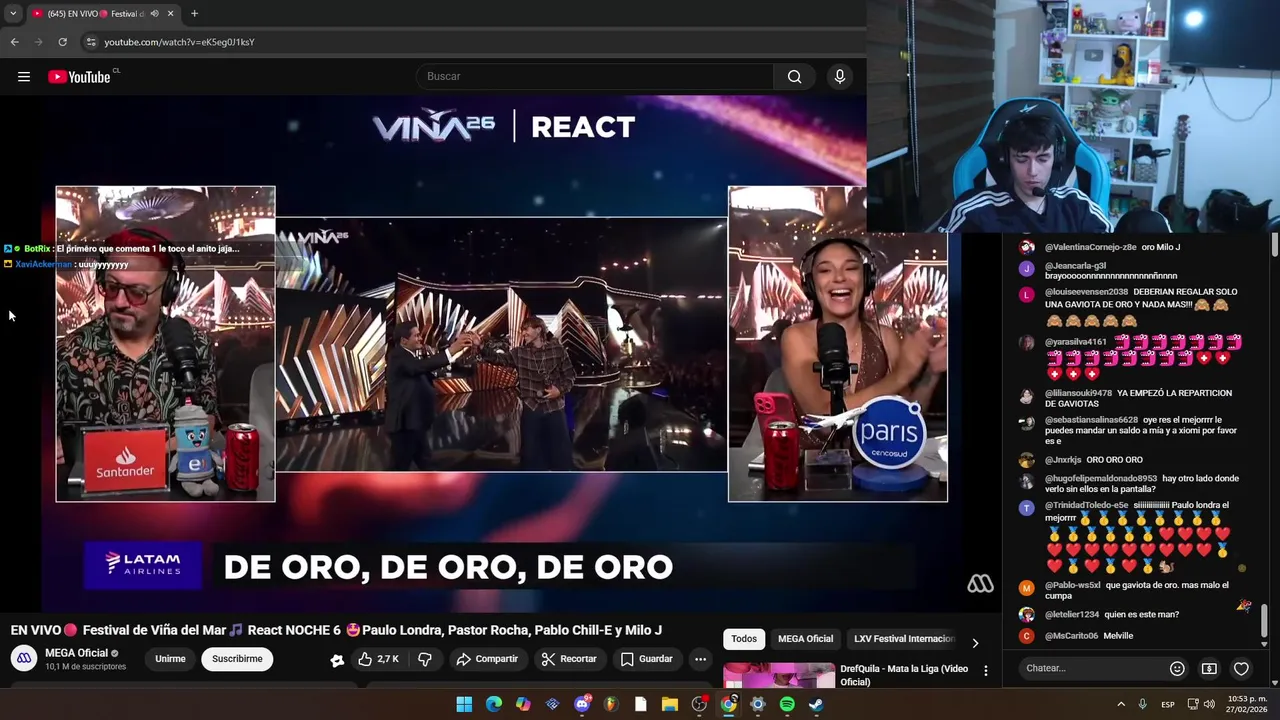Click the Recortar clip button
Screen dimensions: 1280x720
569,659
